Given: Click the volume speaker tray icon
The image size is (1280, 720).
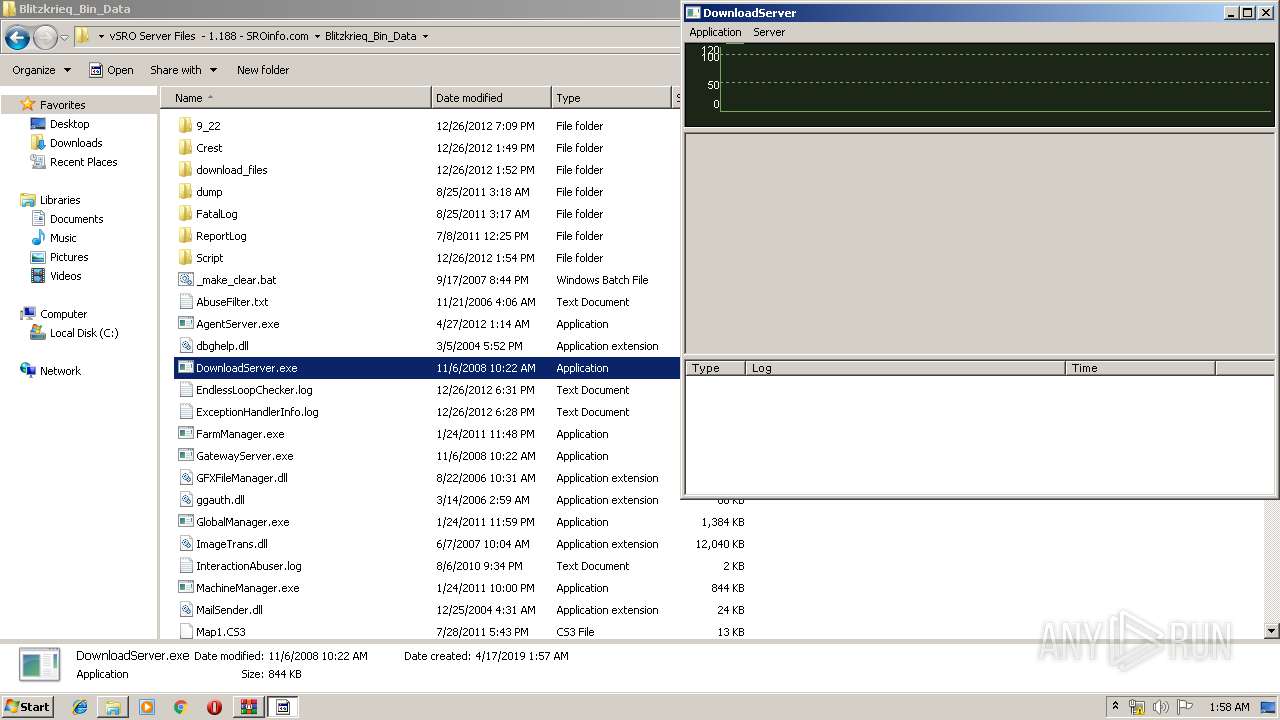Looking at the screenshot, I should [x=1161, y=707].
